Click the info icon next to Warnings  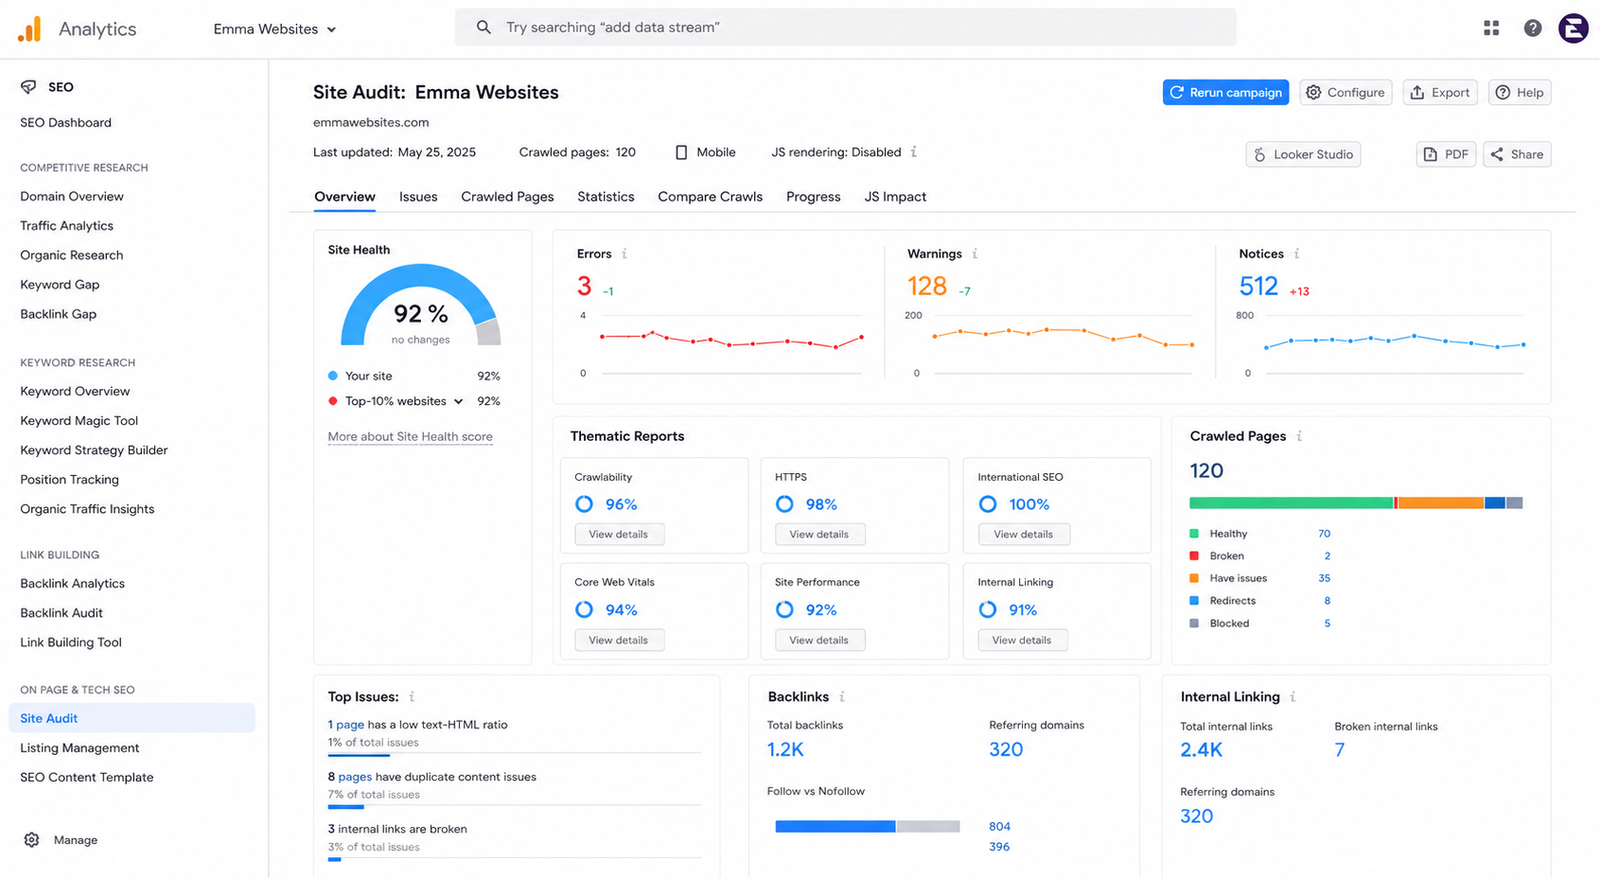(x=975, y=254)
